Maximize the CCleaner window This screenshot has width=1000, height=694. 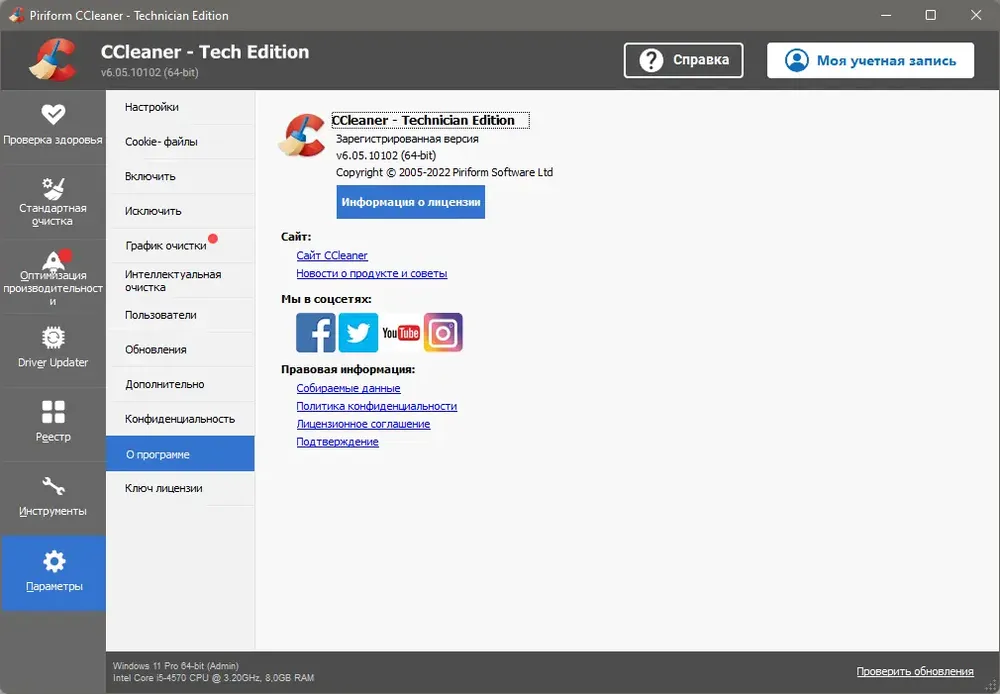click(930, 15)
